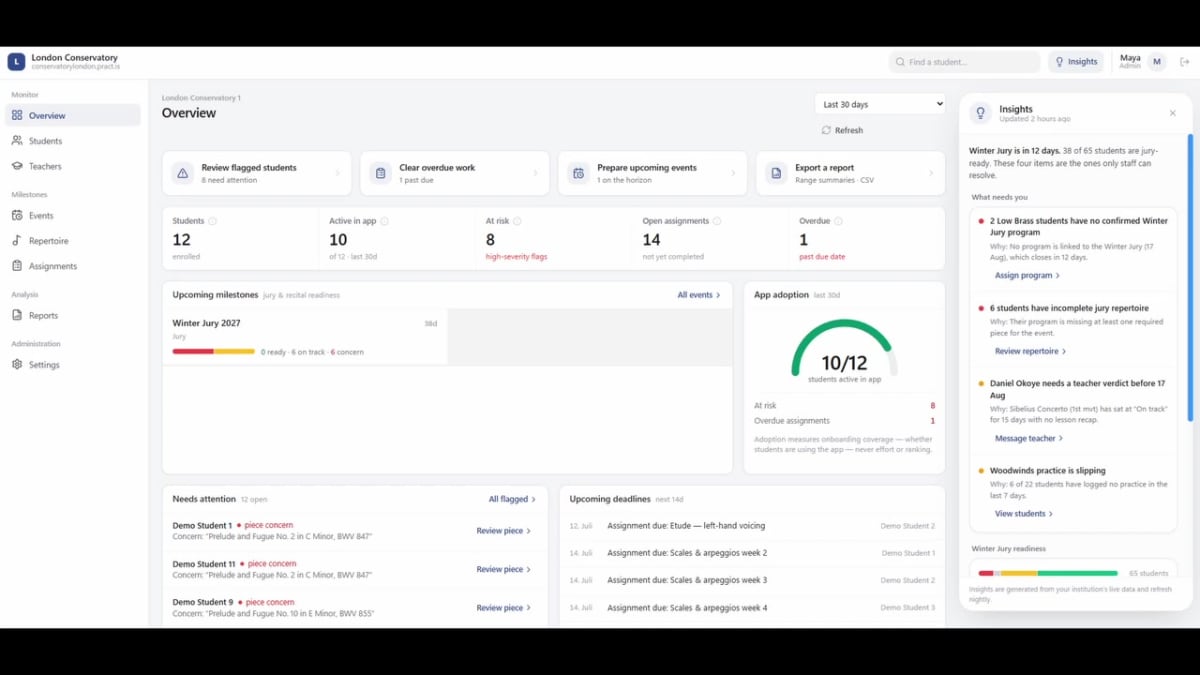Viewport: 1200px width, 675px height.
Task: Click the Winter Jury 2027 readiness bar
Action: (x=214, y=351)
